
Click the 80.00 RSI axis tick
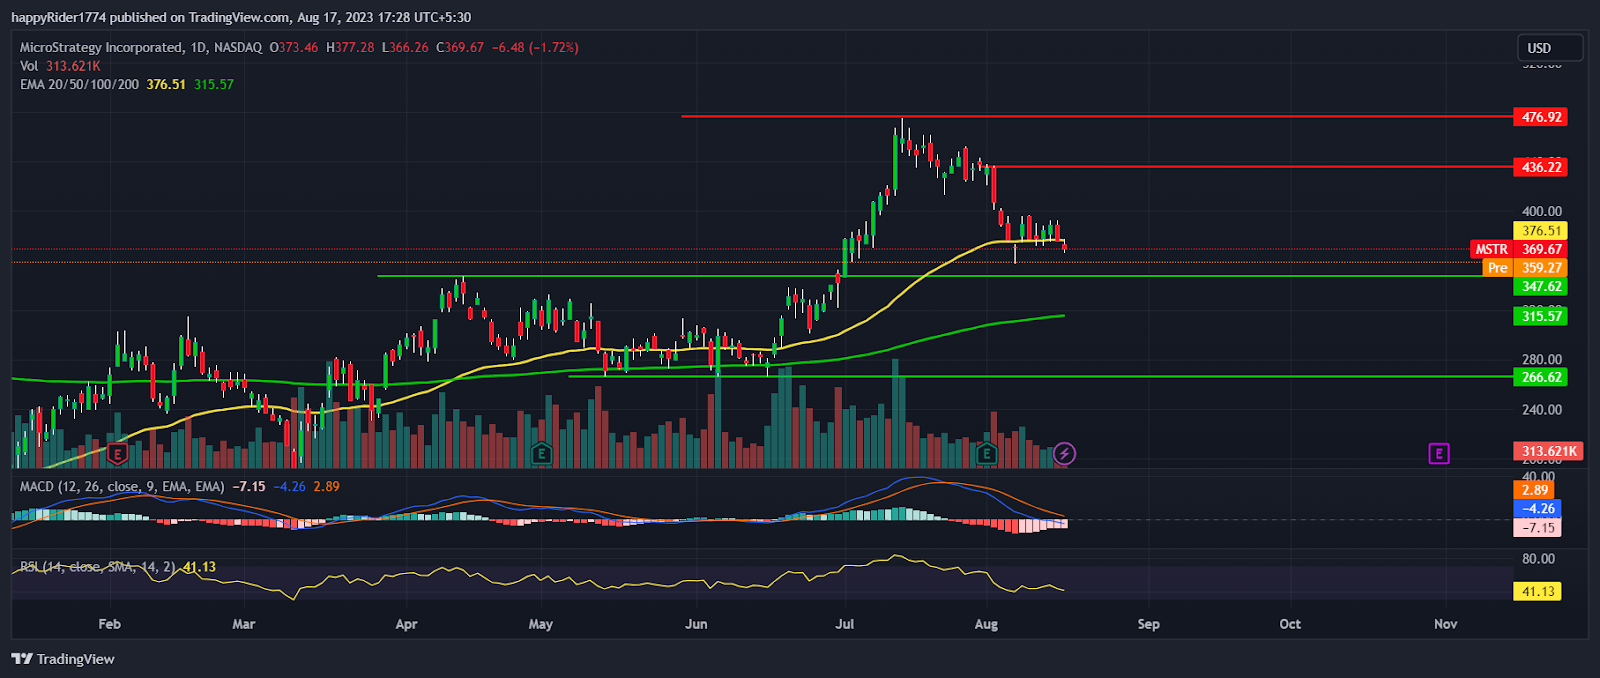coord(1538,559)
